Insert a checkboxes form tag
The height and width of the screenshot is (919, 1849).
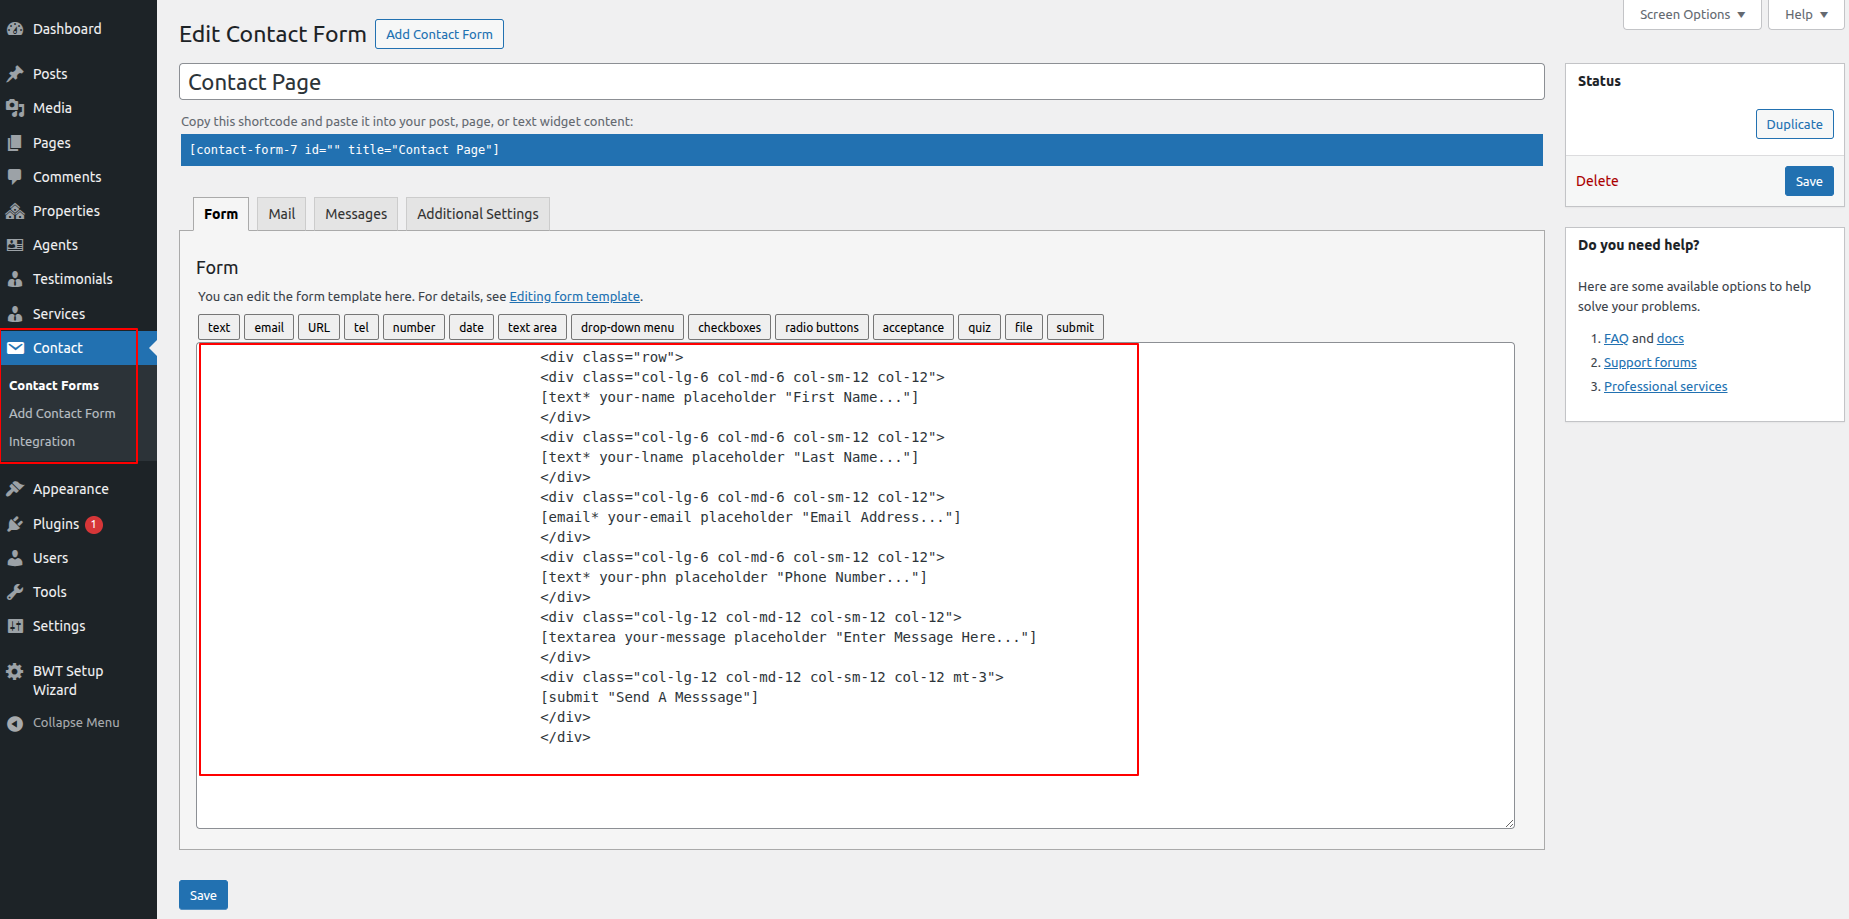(x=729, y=328)
